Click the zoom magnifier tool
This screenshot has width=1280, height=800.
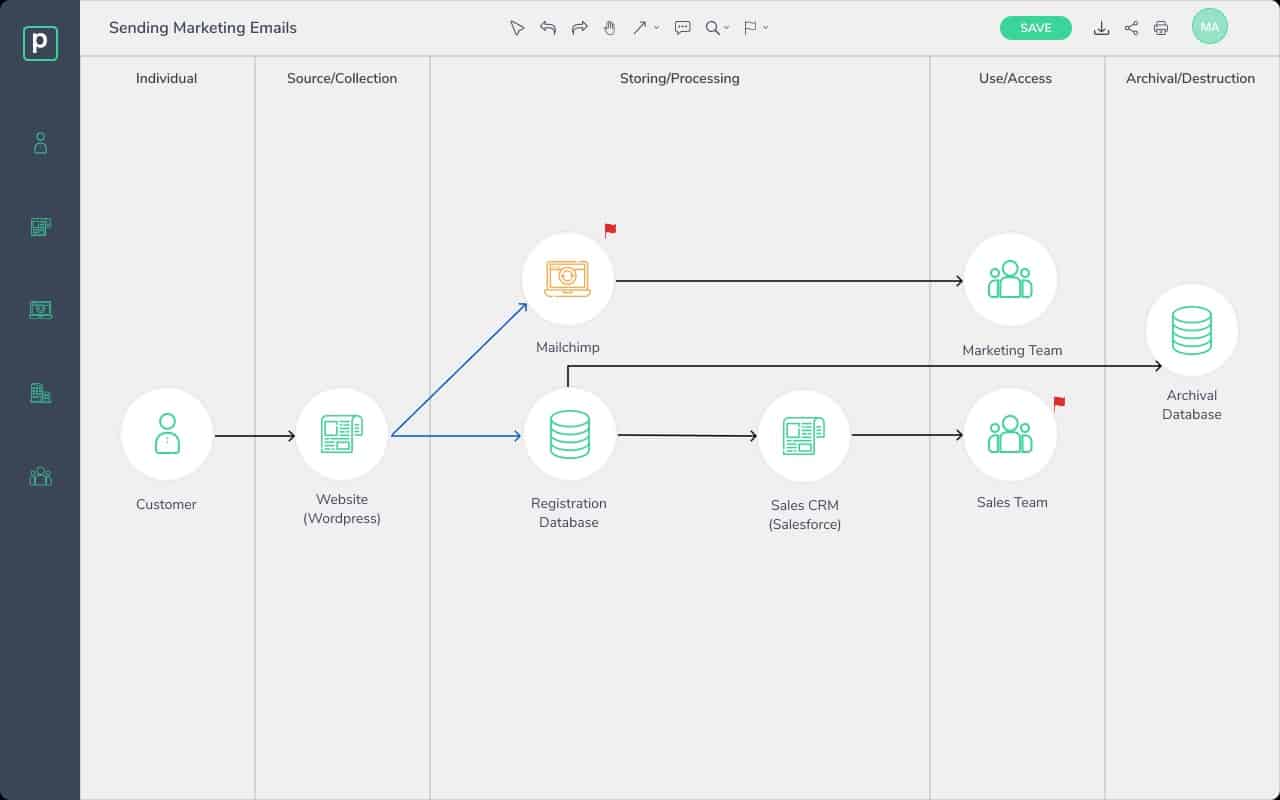(712, 28)
